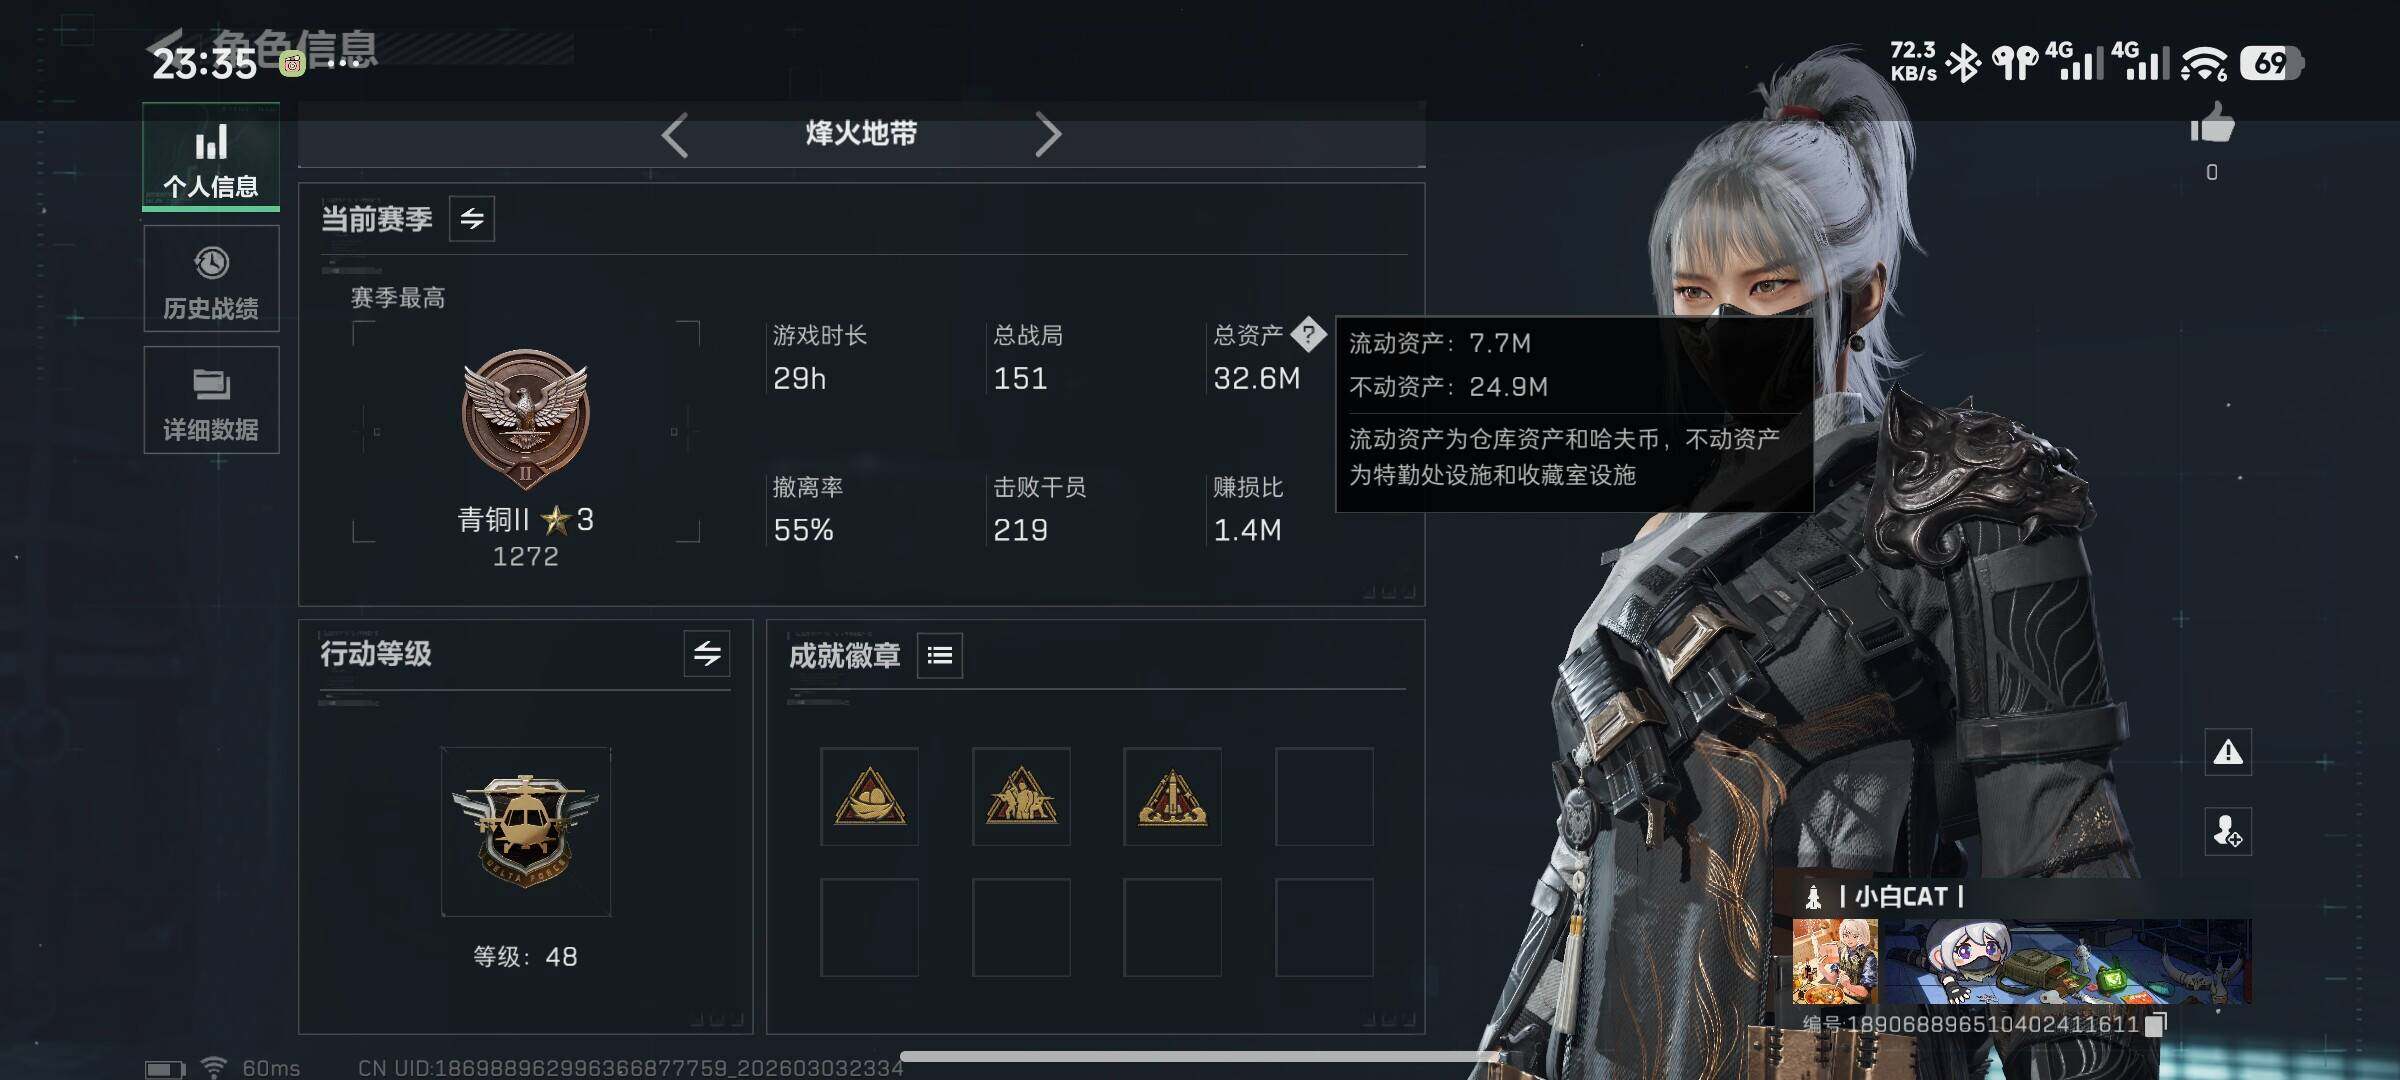Go to the next game mode arrow
2400x1080 pixels.
[x=1047, y=135]
